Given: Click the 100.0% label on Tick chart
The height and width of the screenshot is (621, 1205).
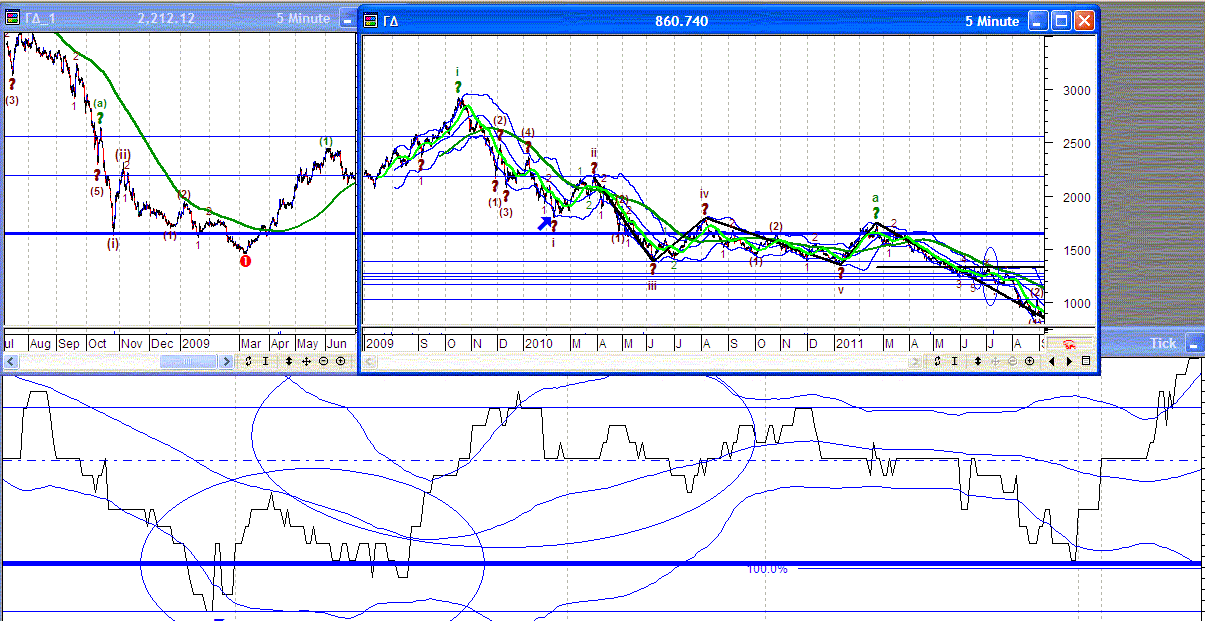Looking at the screenshot, I should 767,569.
